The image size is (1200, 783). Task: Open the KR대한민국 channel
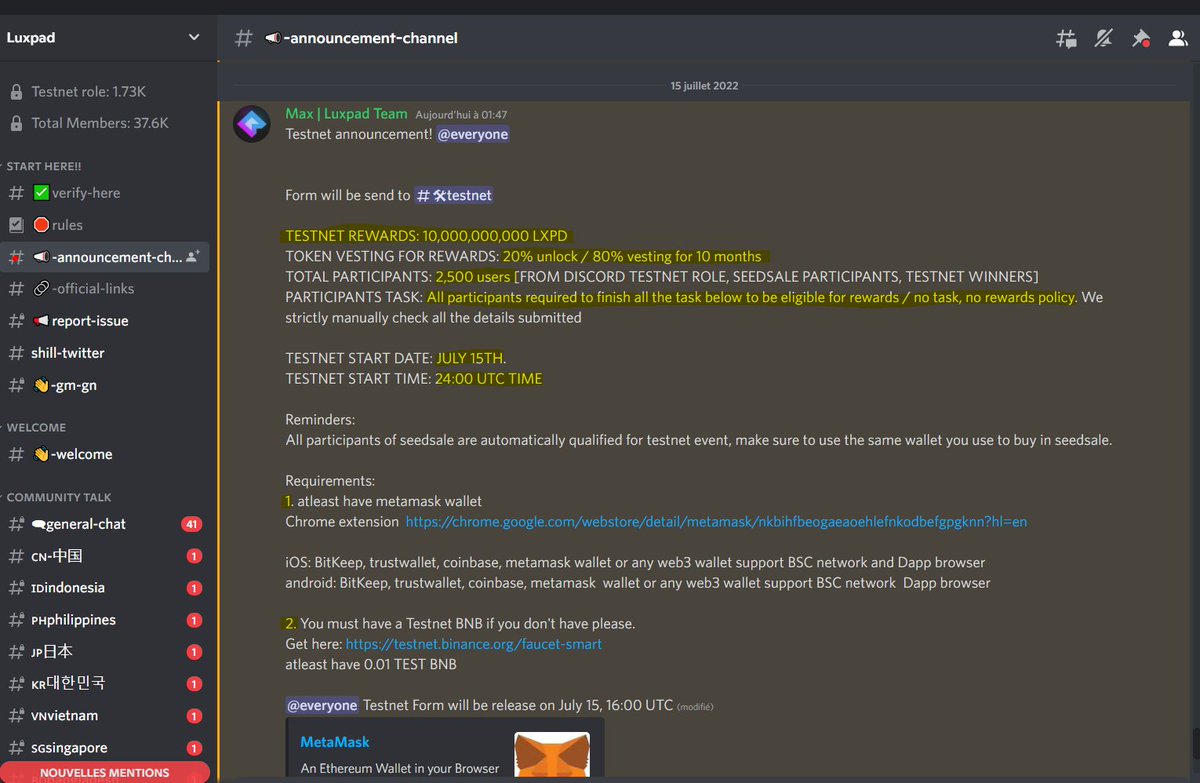pos(105,684)
